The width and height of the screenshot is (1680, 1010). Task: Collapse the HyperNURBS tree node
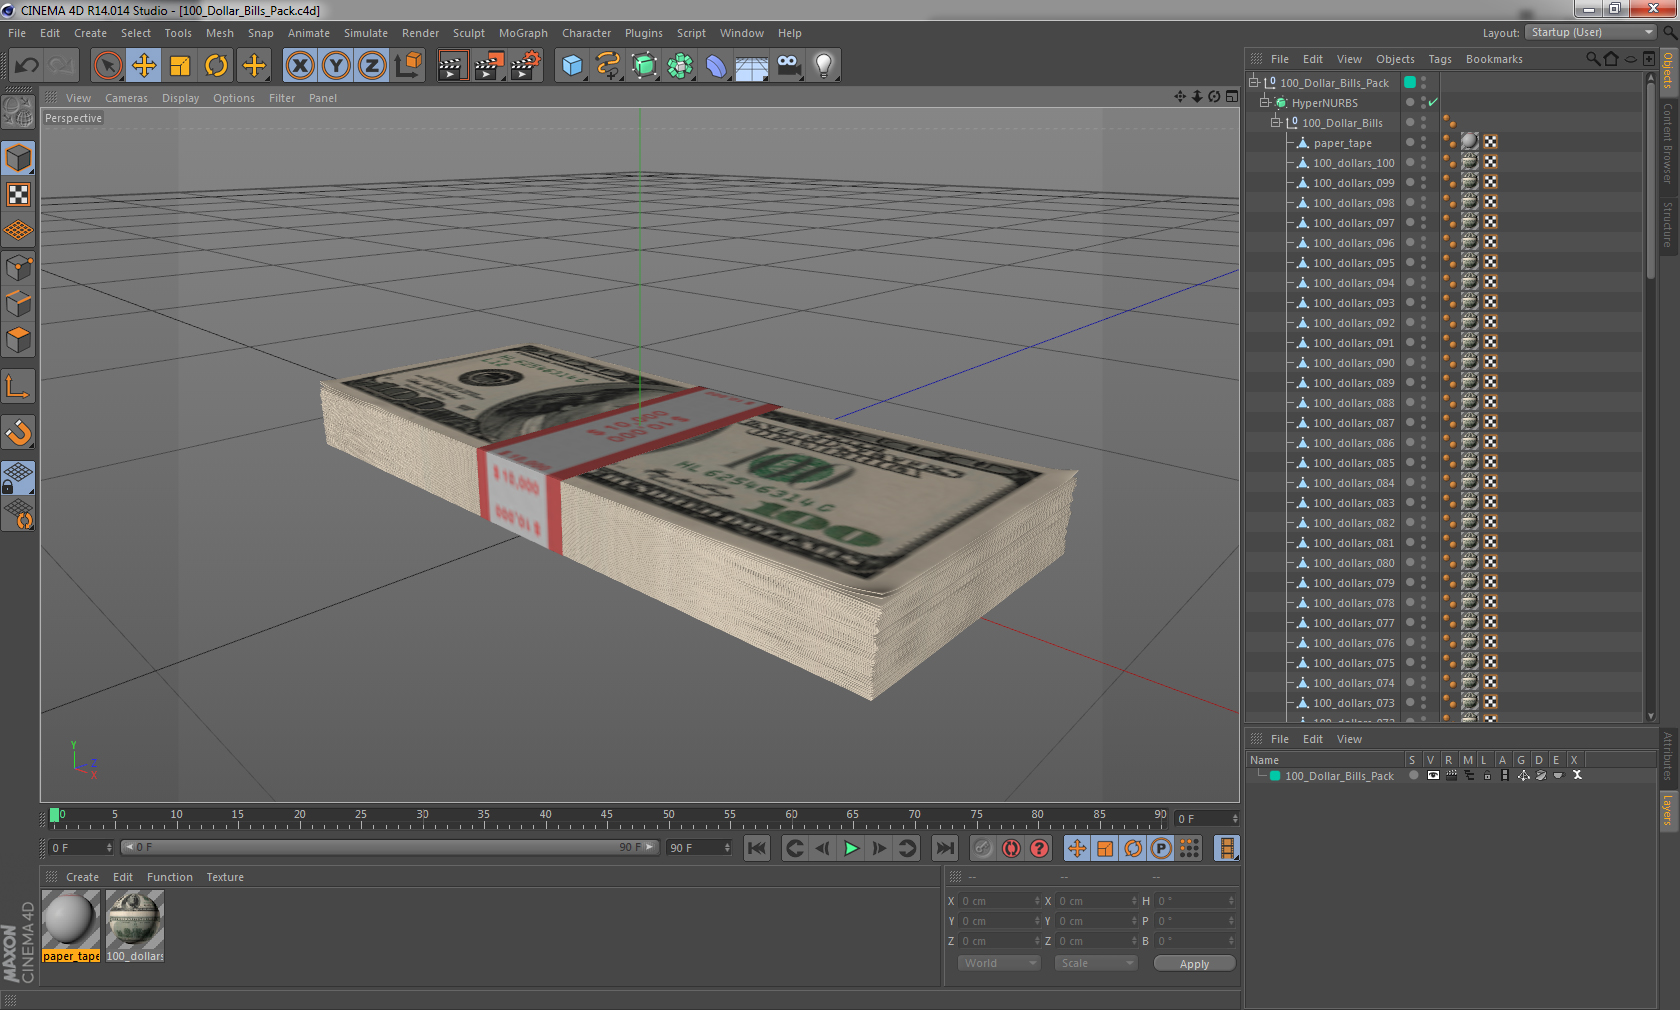click(1264, 103)
